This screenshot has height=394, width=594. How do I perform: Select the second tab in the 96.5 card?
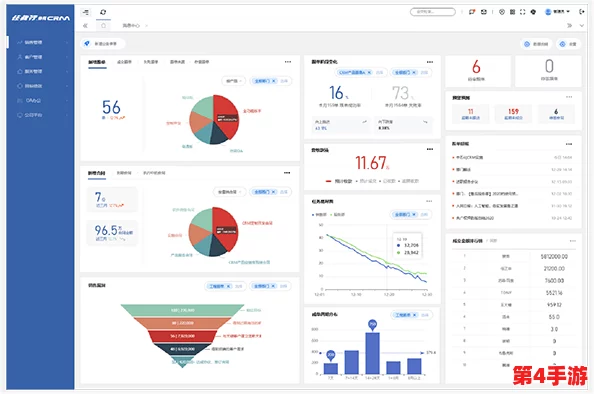pos(124,173)
